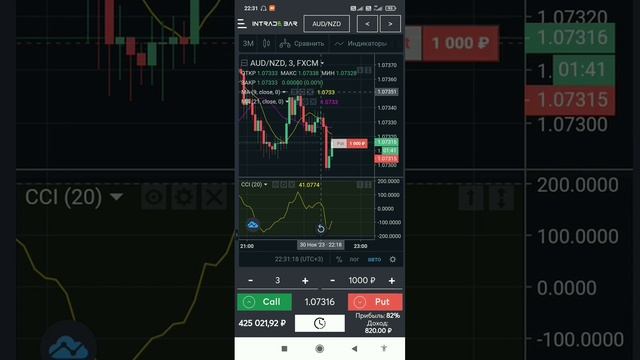The height and width of the screenshot is (360, 640).
Task: Expand the MA (21, close, 0) indicator dropdown
Action: [x=287, y=102]
